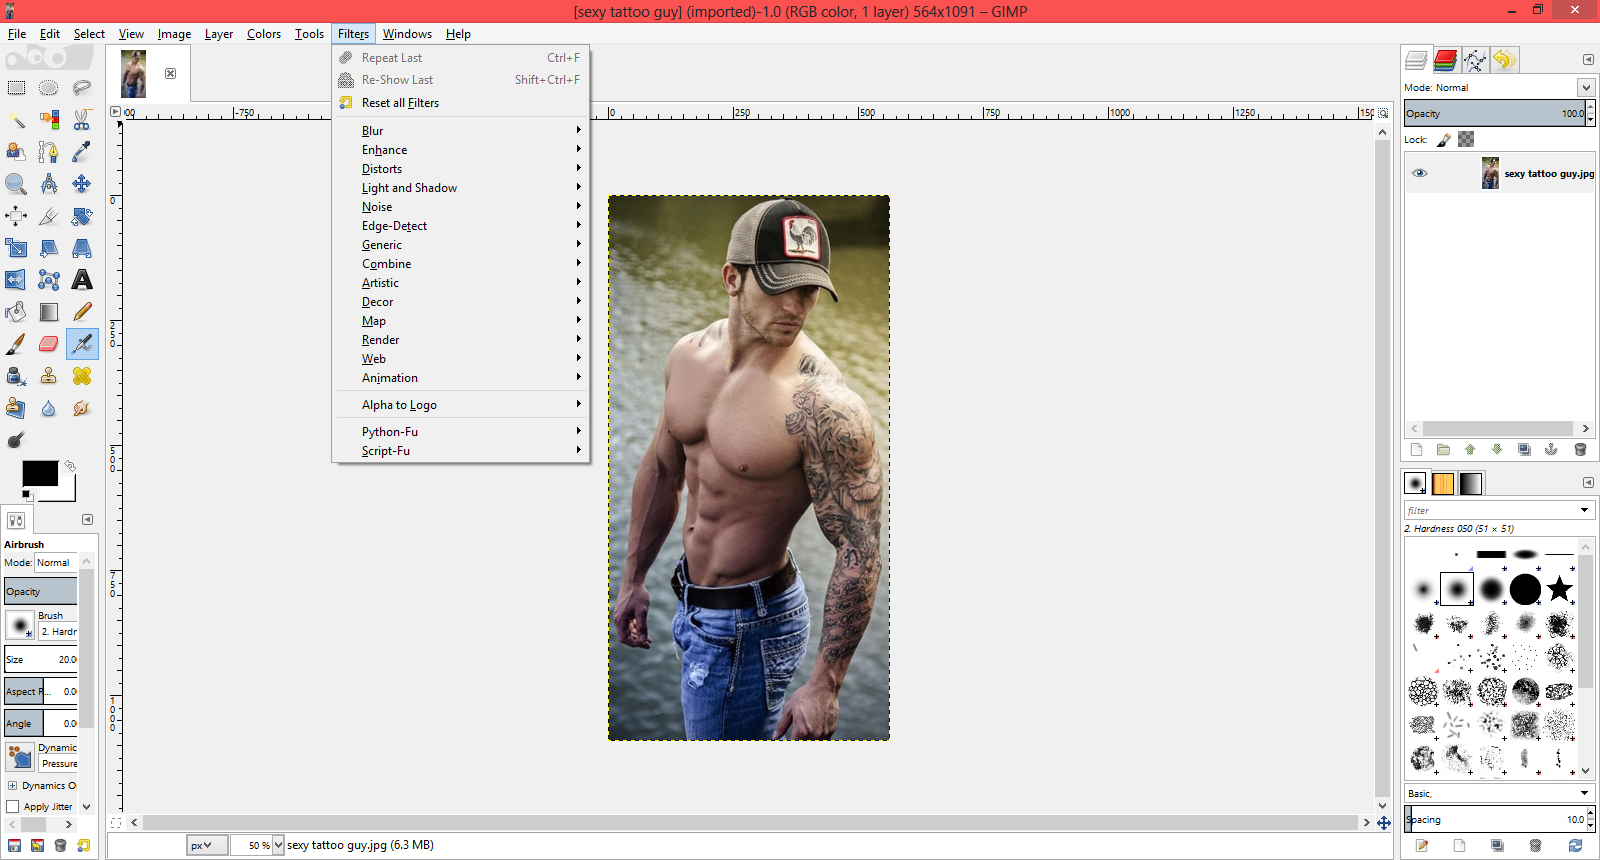Click Reset all Filters
Screen dimensions: 1600x860
[400, 103]
